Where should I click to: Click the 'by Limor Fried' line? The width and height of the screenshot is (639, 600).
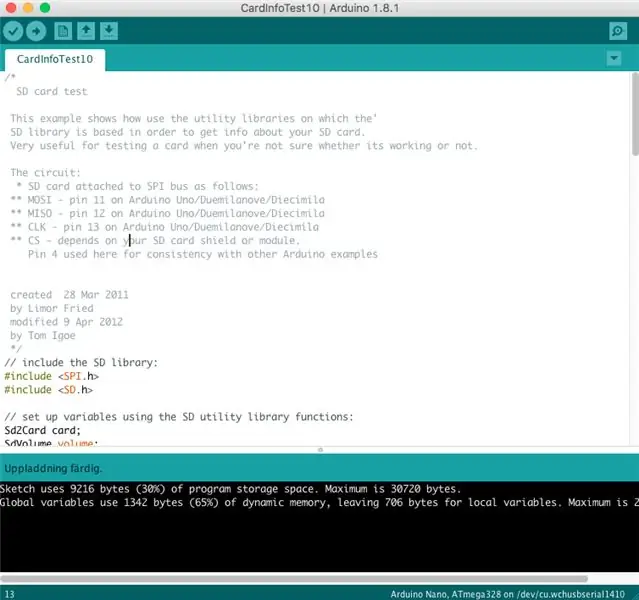click(52, 308)
